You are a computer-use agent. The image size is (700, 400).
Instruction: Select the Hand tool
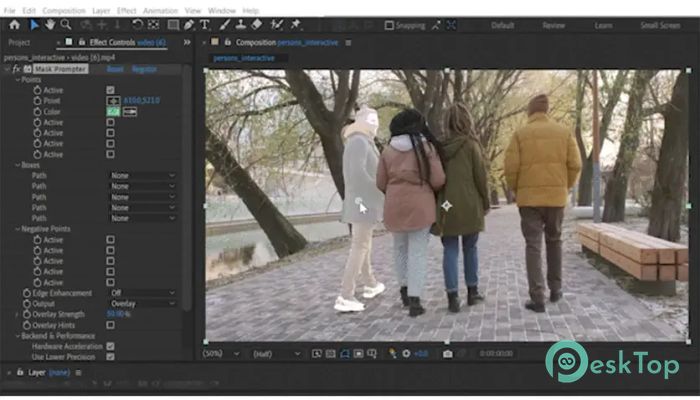coord(50,25)
